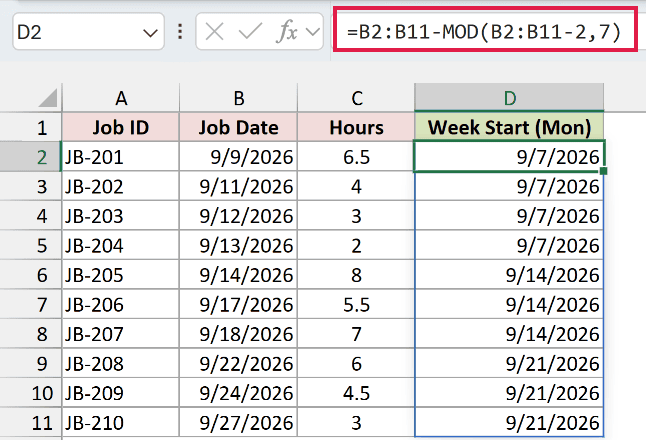Select row 6 header
This screenshot has width=646, height=440.
point(31,275)
